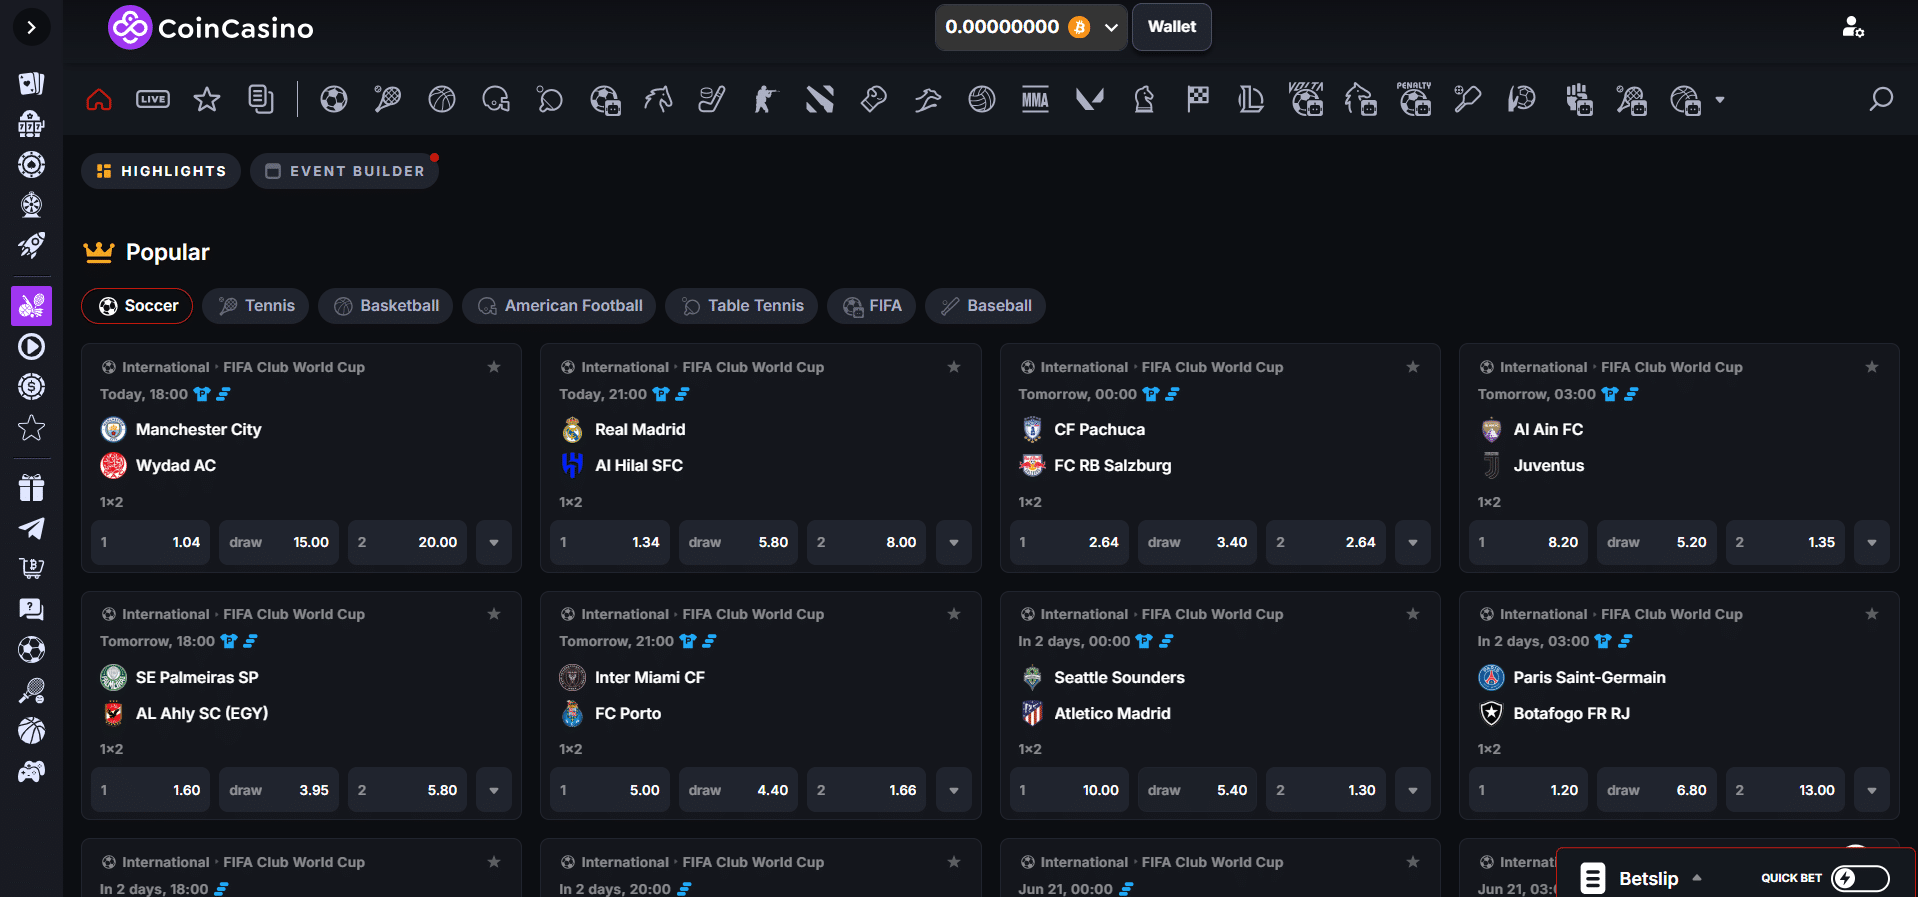The width and height of the screenshot is (1918, 897).
Task: Open the bet history slip icon
Action: 261,99
